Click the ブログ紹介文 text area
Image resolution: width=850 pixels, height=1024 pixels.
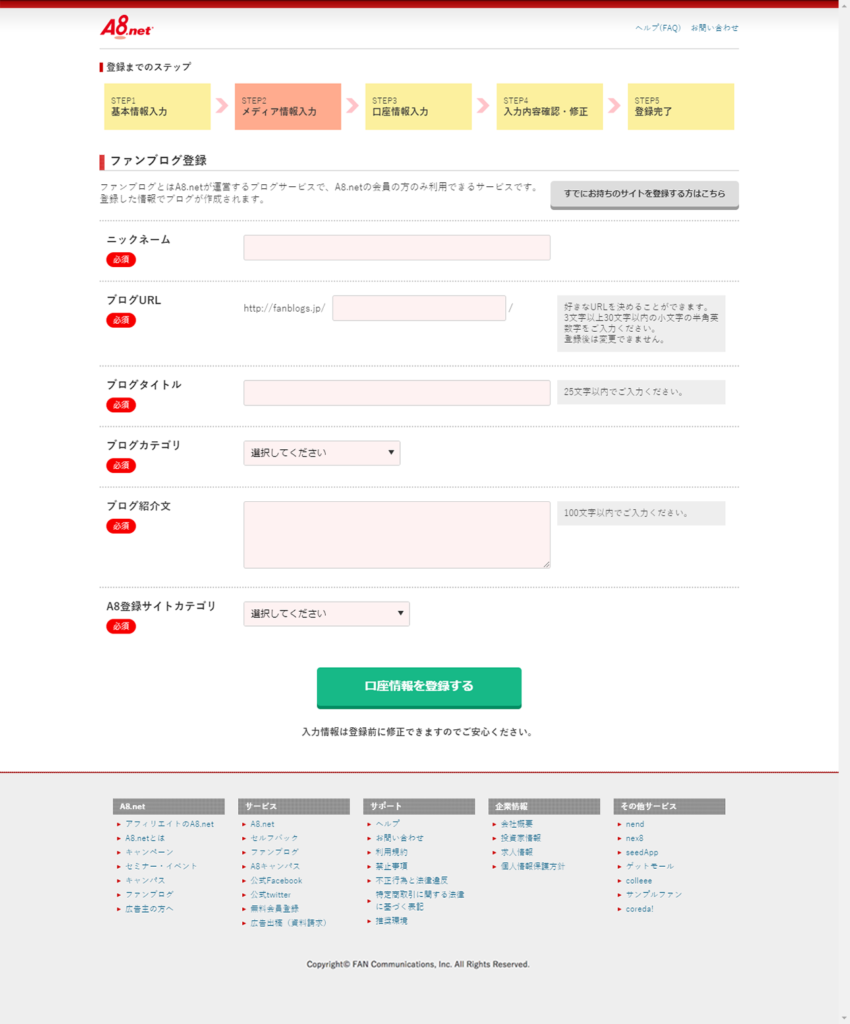point(396,534)
